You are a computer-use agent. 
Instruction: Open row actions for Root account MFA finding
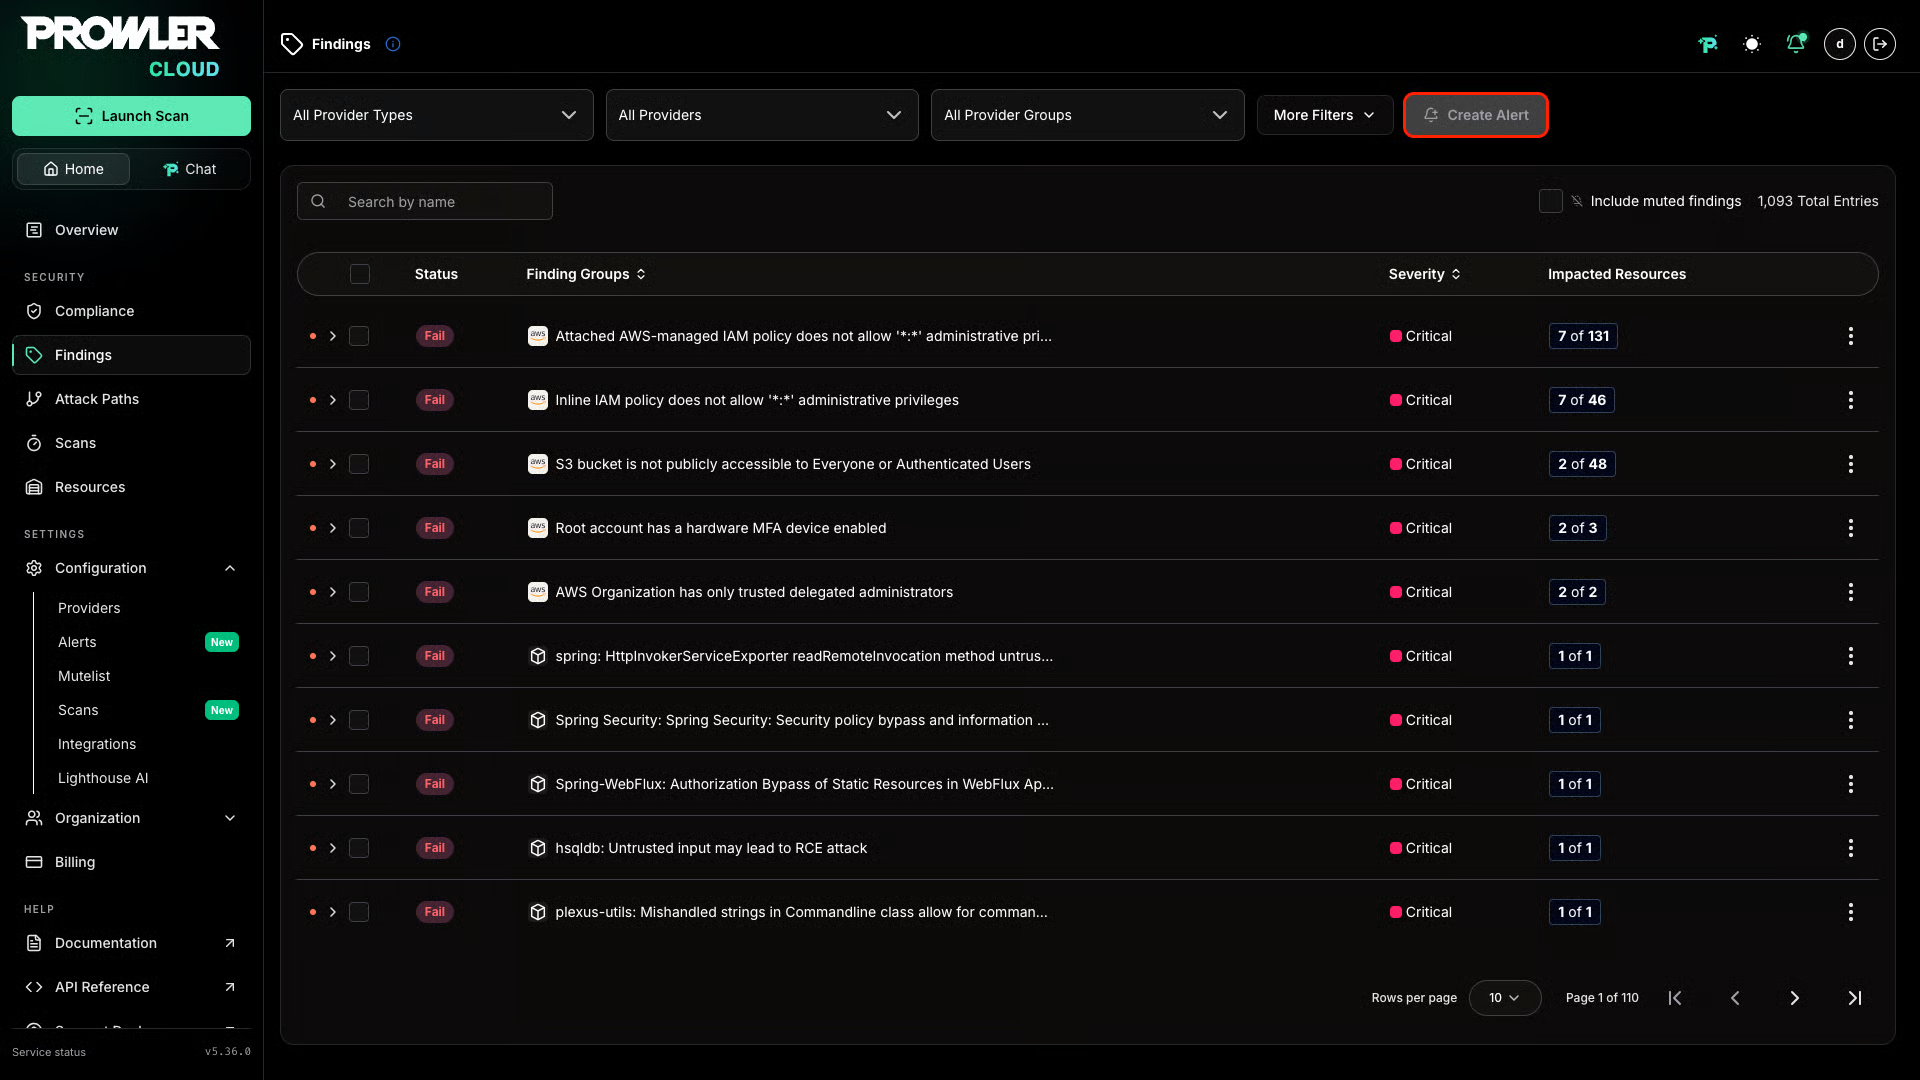click(x=1851, y=528)
